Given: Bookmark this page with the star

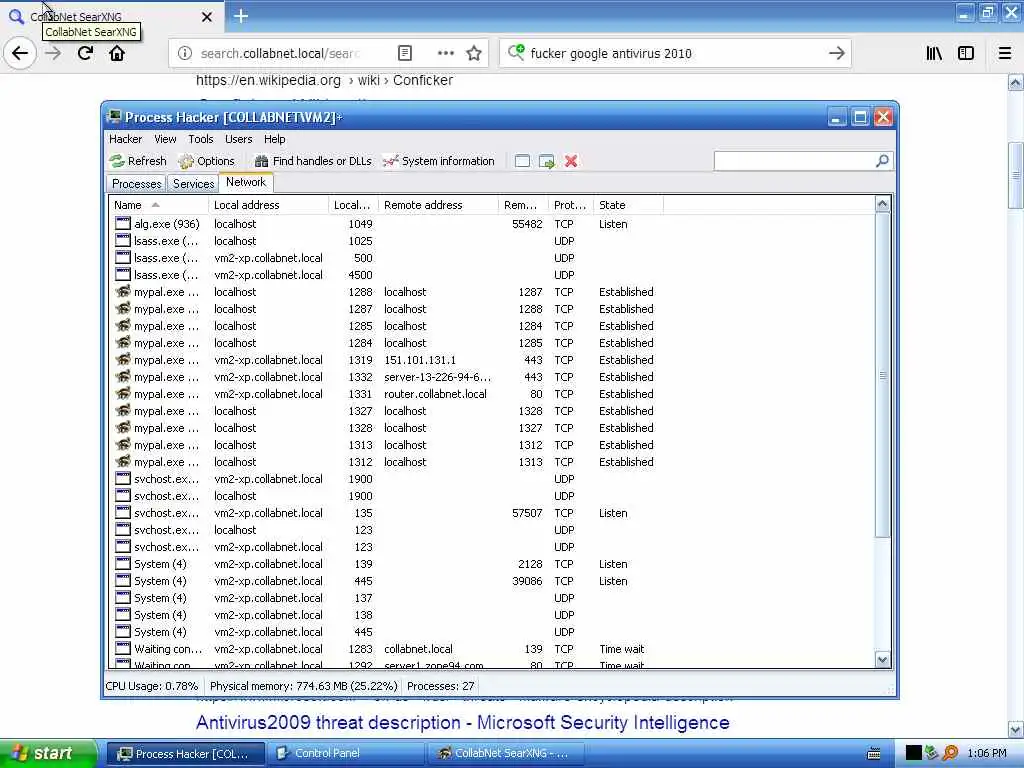Looking at the screenshot, I should coord(474,53).
